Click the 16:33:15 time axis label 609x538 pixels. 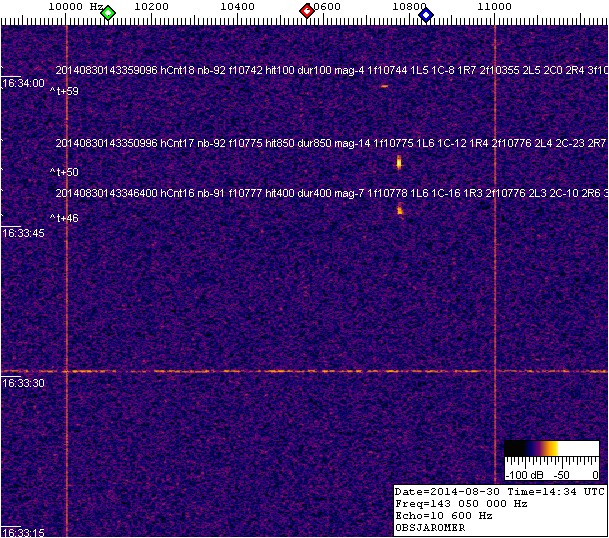(x=23, y=532)
